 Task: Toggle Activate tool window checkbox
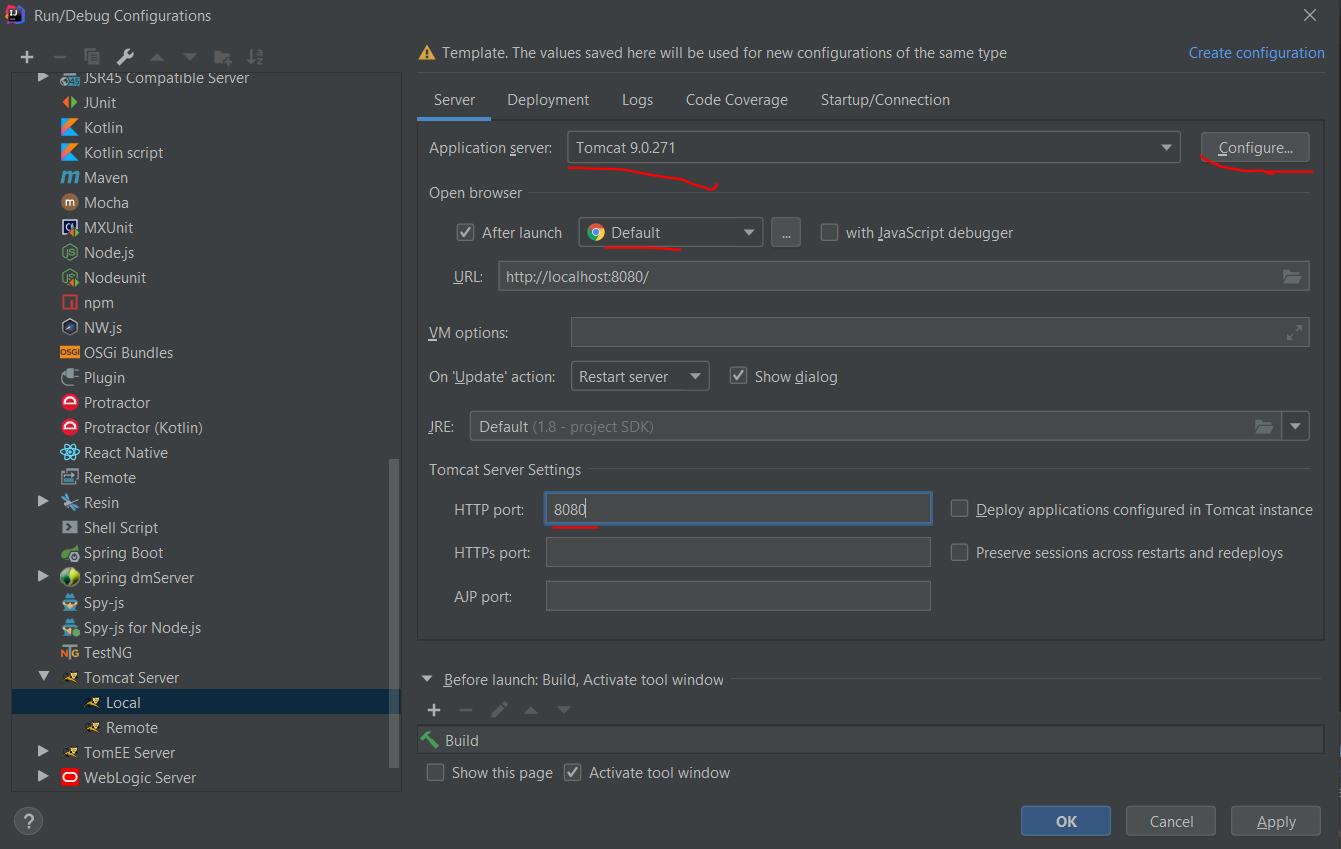[572, 772]
